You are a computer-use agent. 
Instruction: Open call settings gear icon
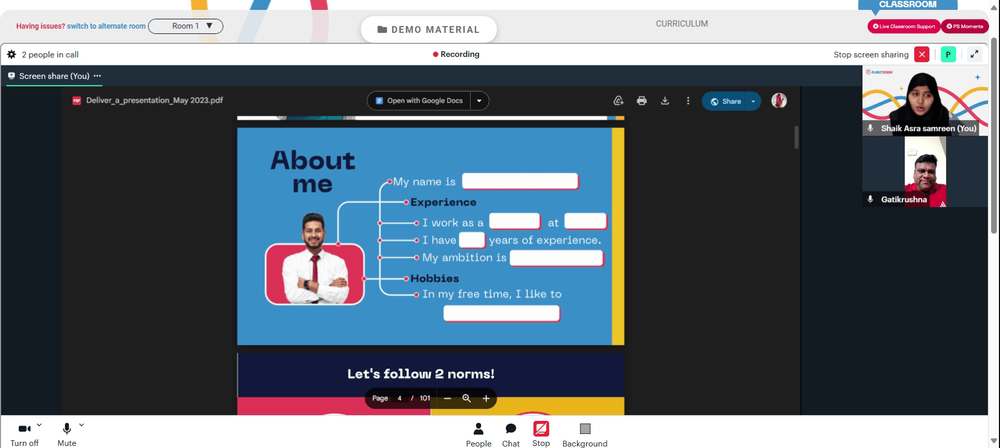(x=11, y=55)
